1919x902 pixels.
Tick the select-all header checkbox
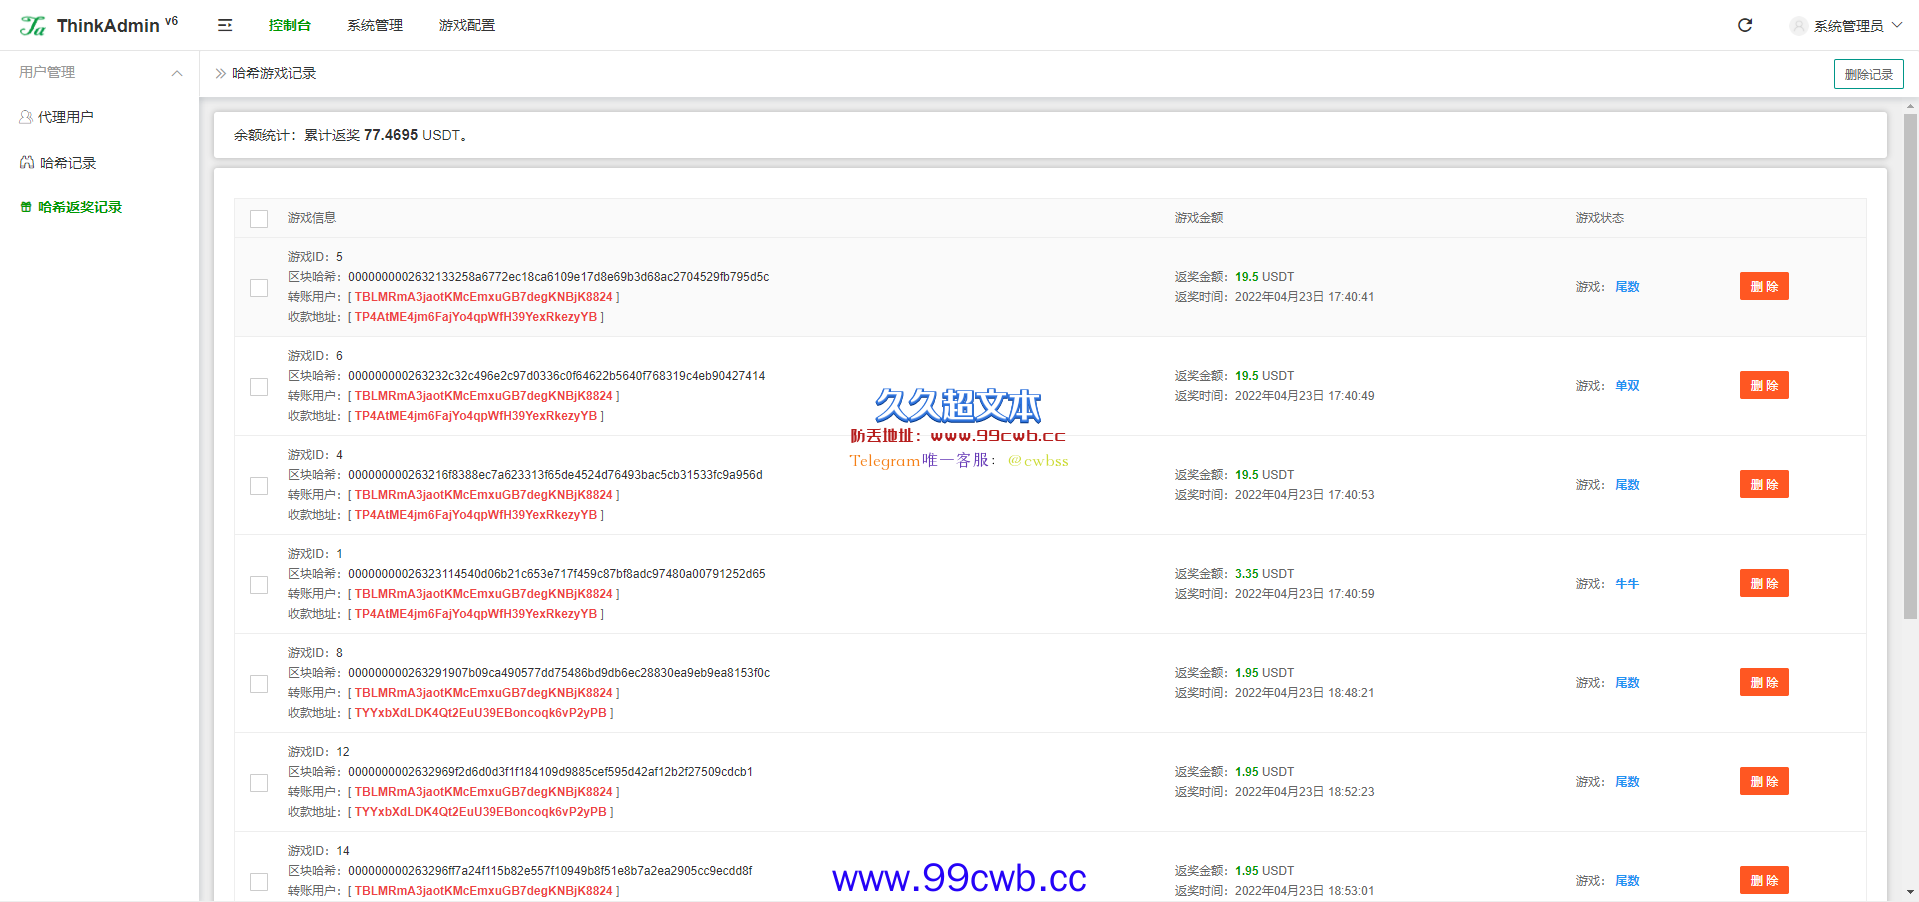click(x=259, y=218)
